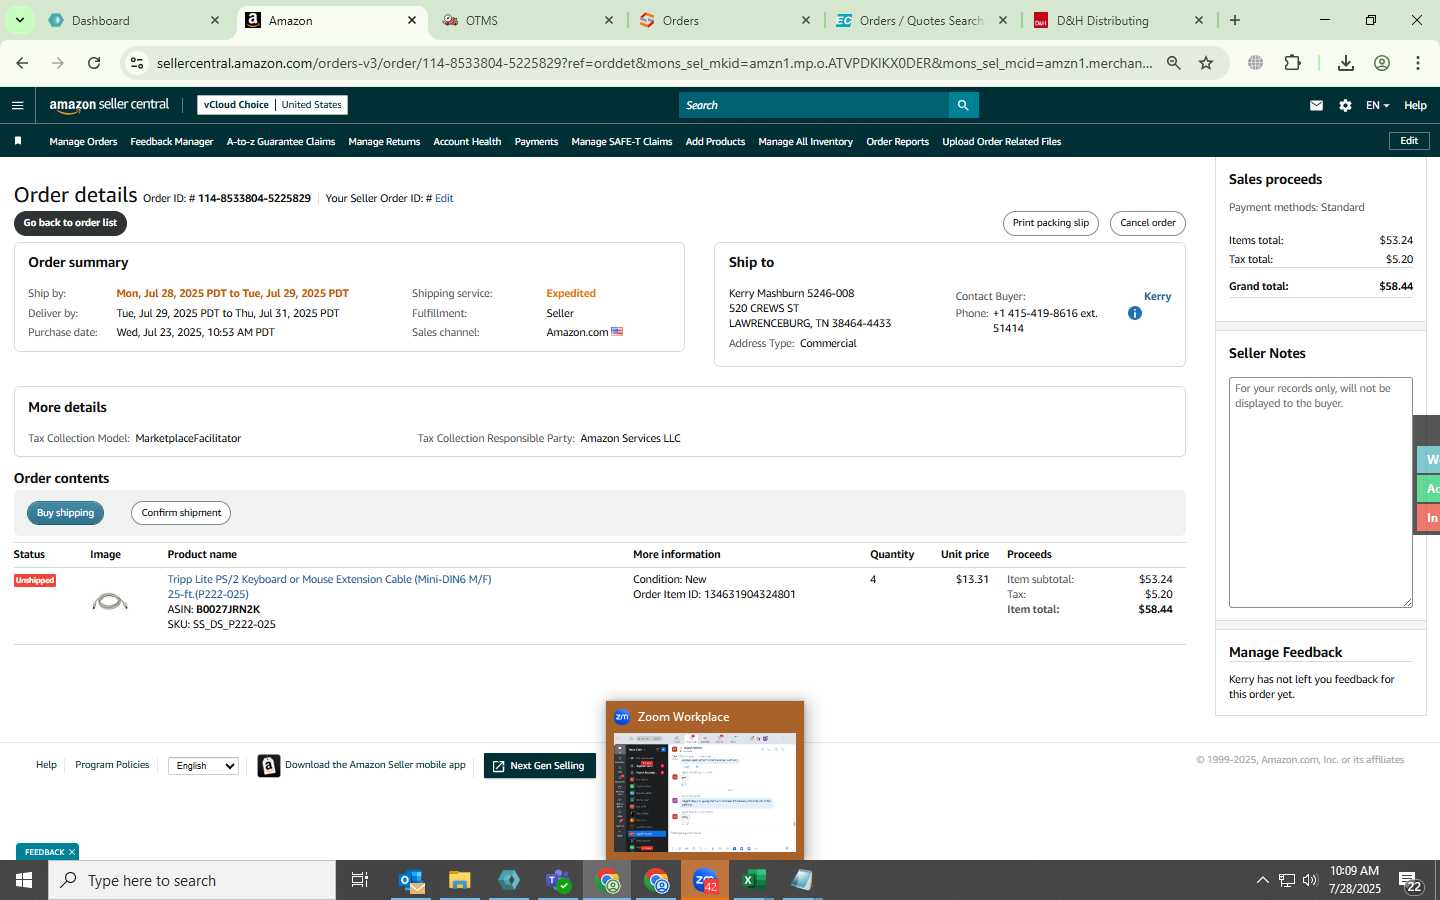Click the Amazon Seller Central logo

point(109,105)
